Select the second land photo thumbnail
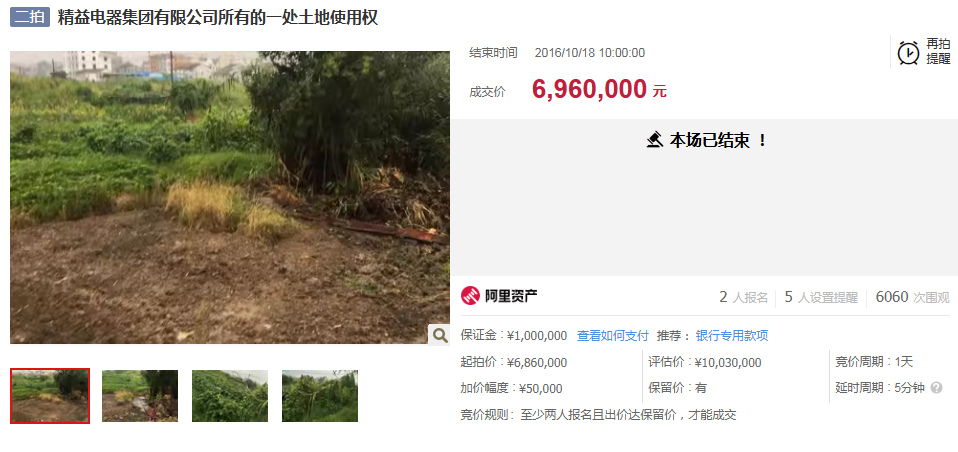This screenshot has width=958, height=452. [140, 396]
